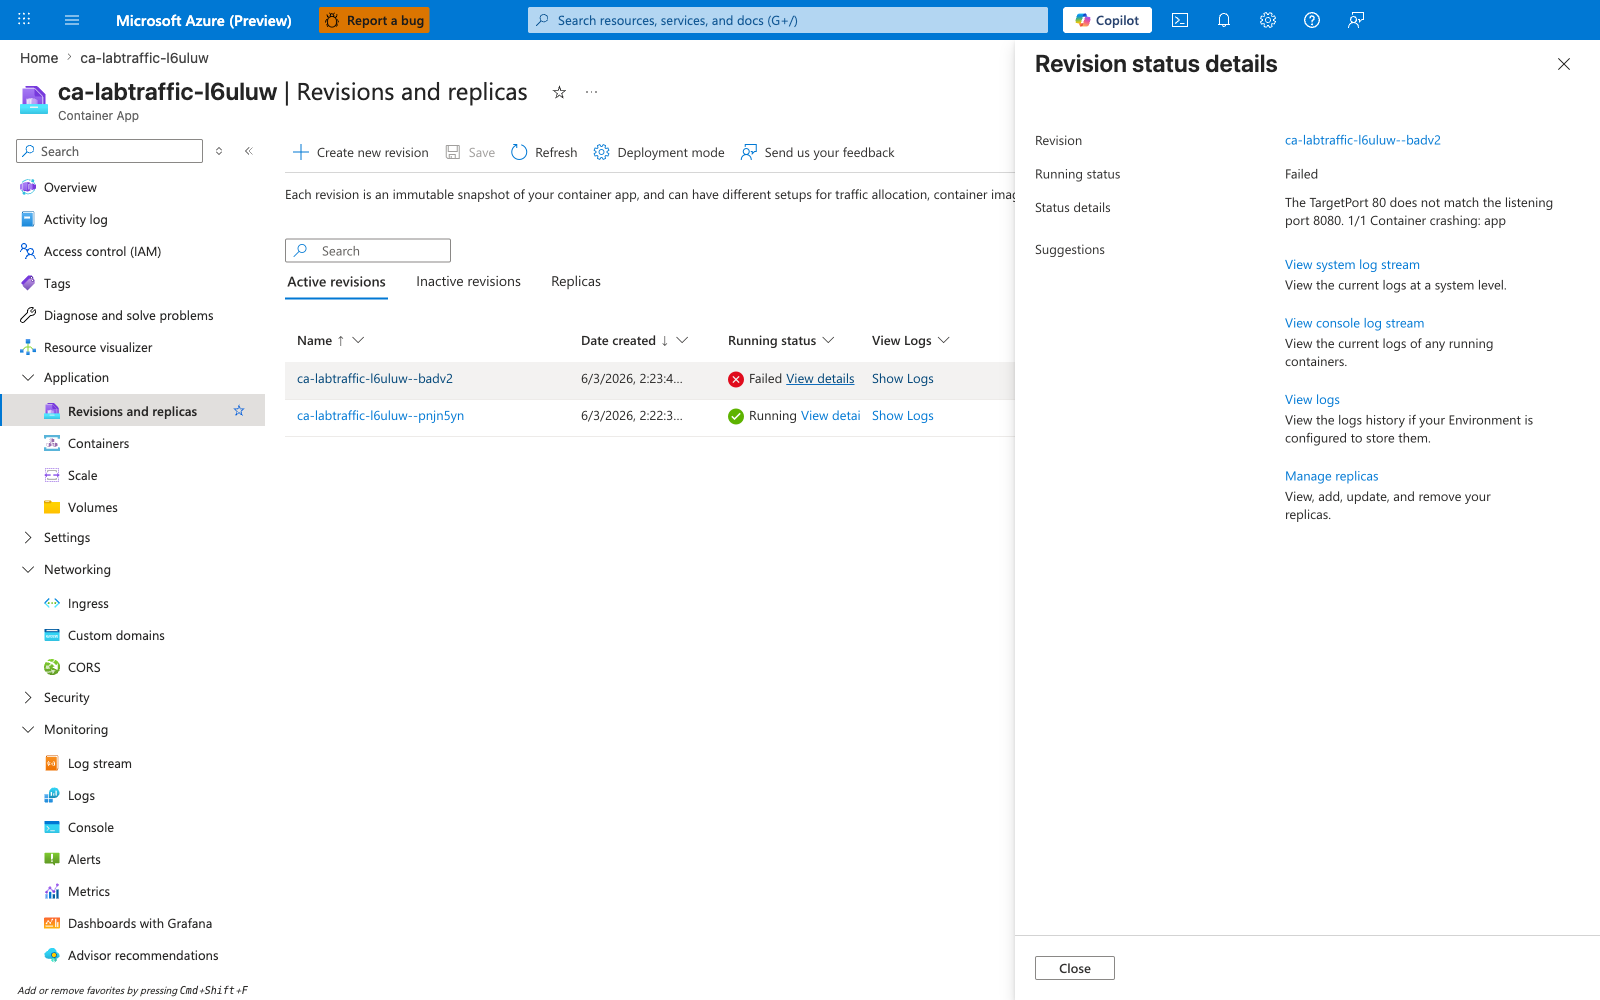Collapse the Monitoring section
Viewport: 1600px width, 1000px height.
pos(28,729)
